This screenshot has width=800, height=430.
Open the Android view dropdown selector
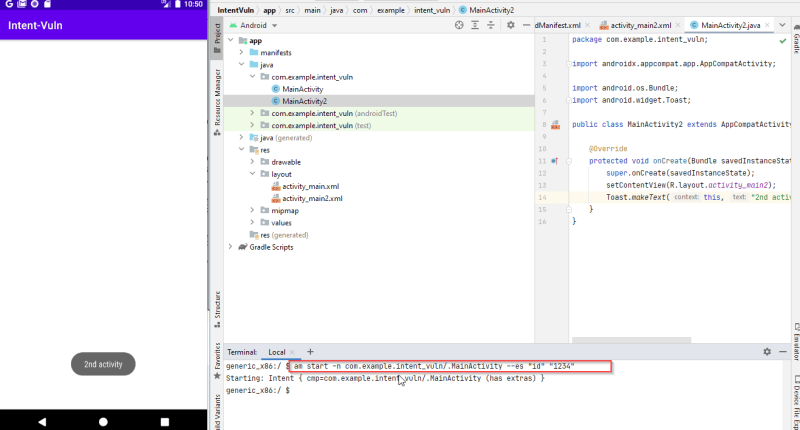253,25
